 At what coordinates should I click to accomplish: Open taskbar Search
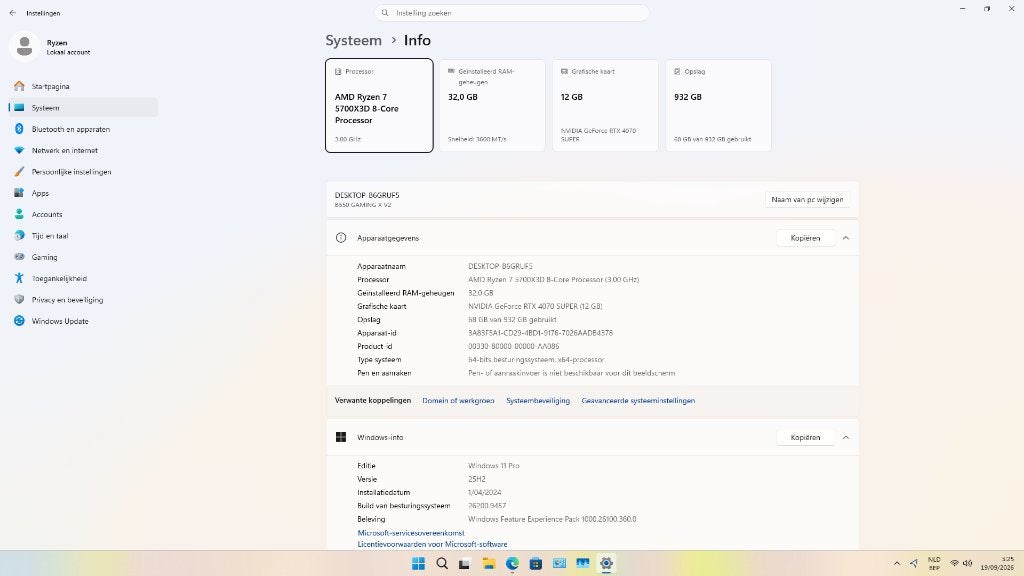point(442,564)
